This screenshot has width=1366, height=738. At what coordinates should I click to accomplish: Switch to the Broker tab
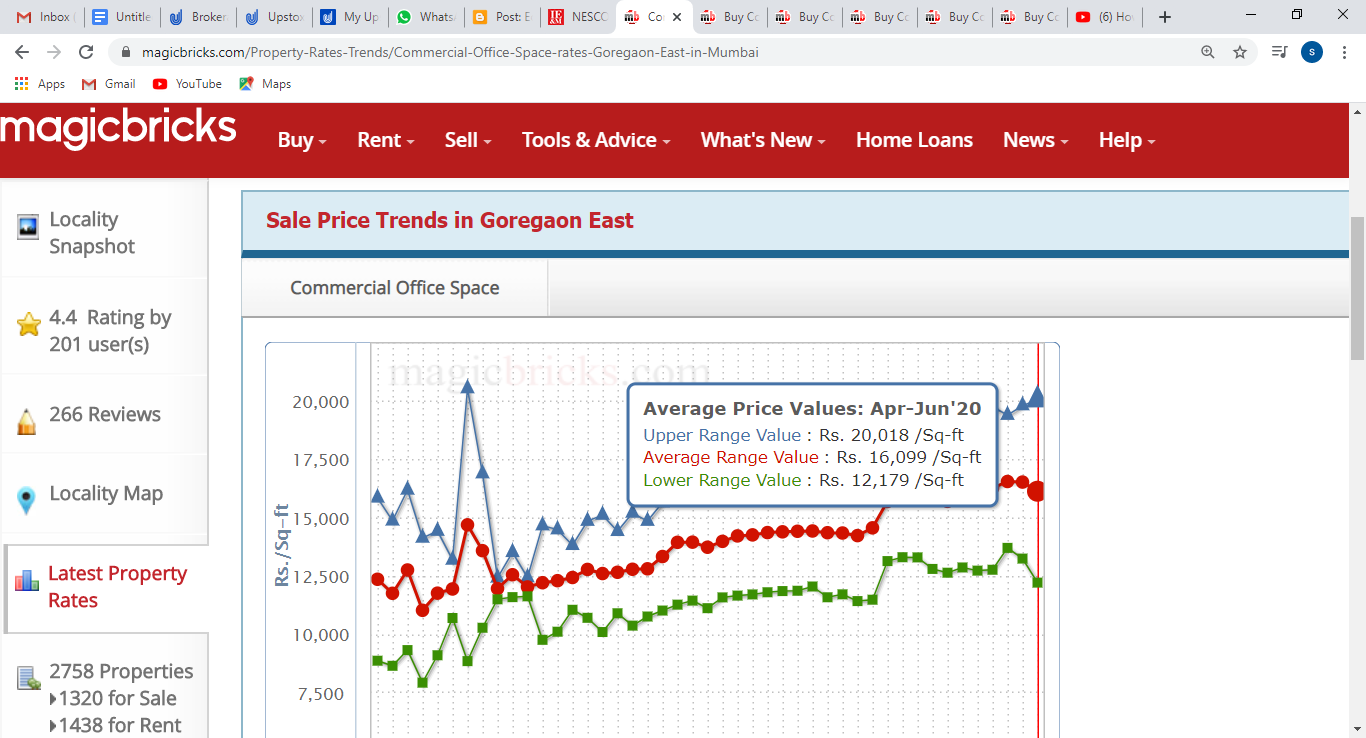click(197, 17)
